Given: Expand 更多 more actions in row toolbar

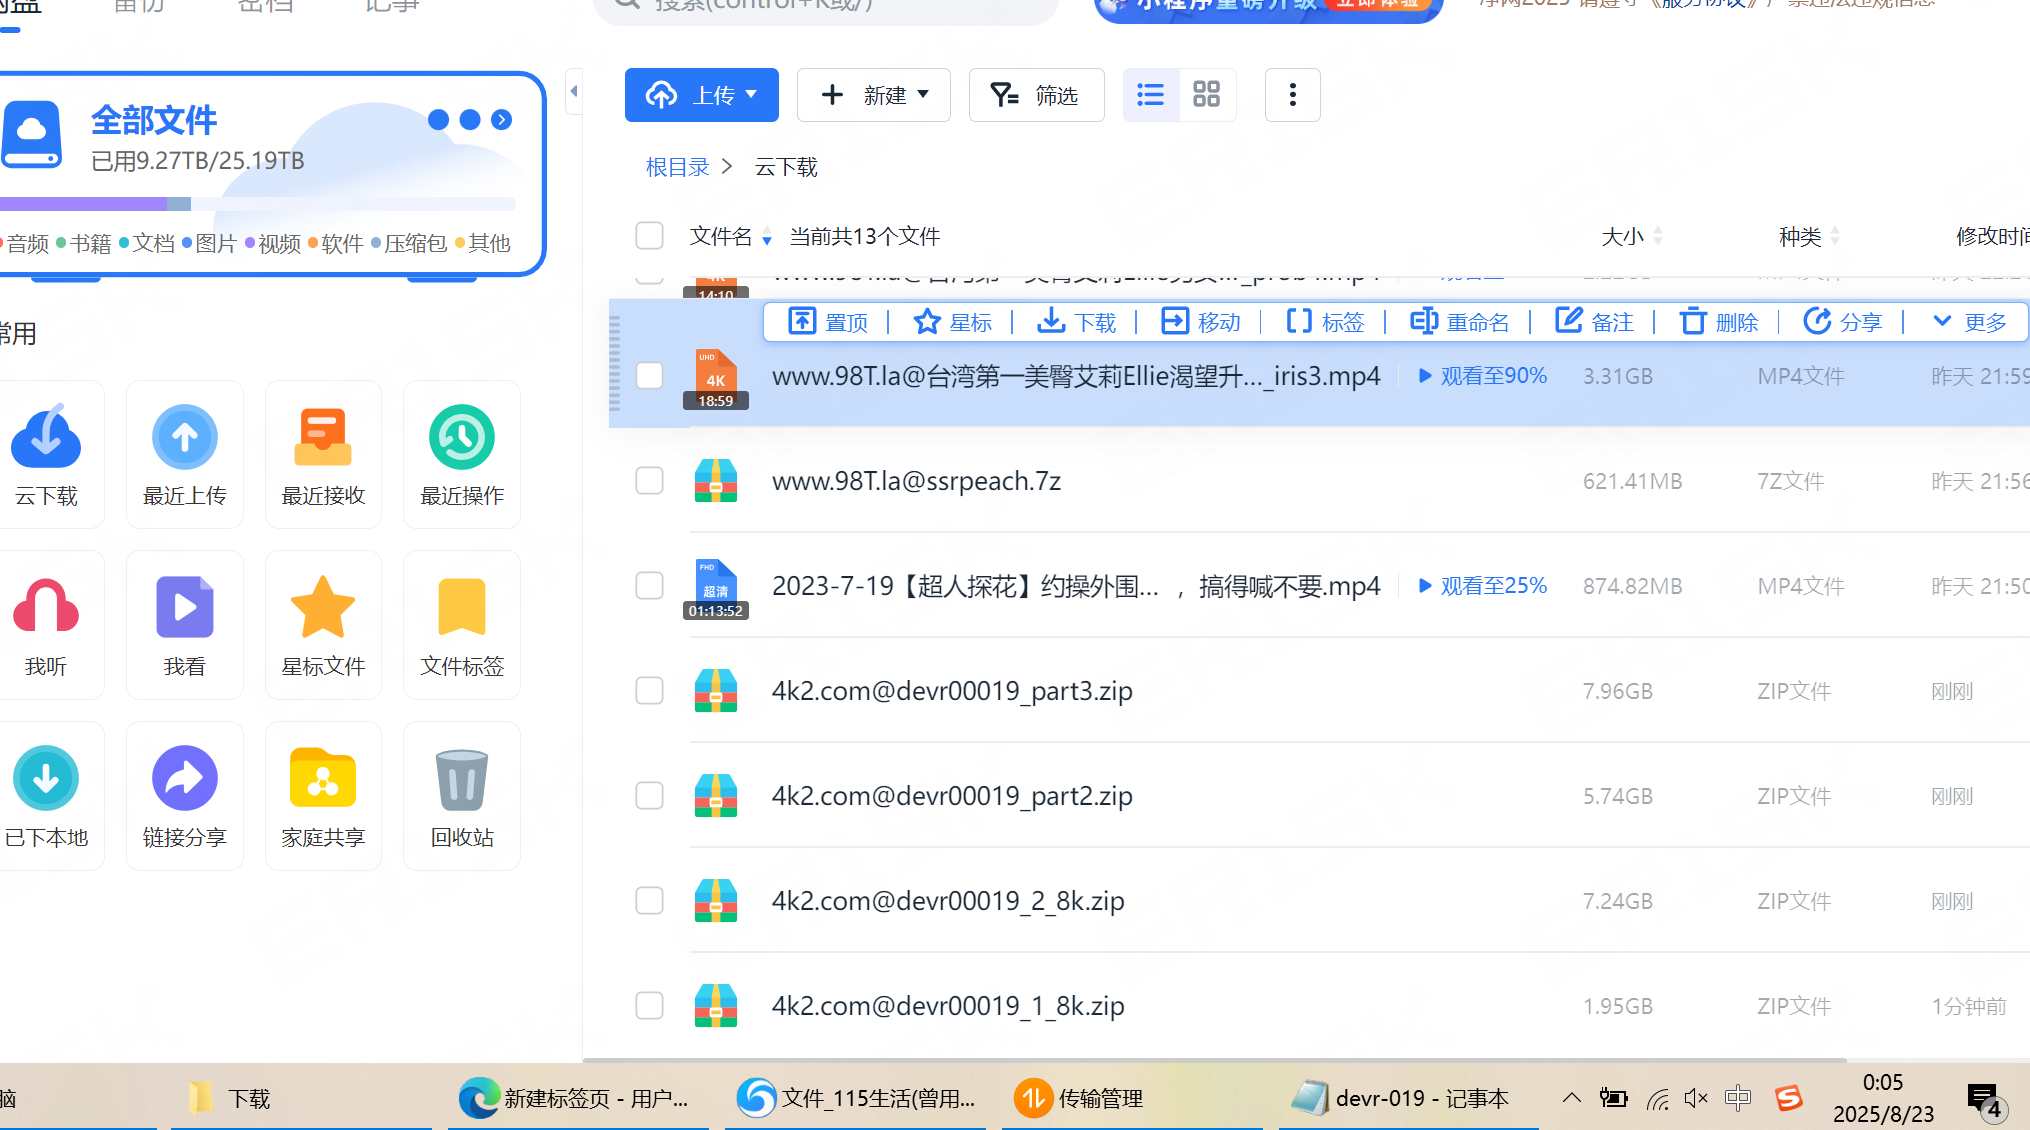Looking at the screenshot, I should point(1970,322).
